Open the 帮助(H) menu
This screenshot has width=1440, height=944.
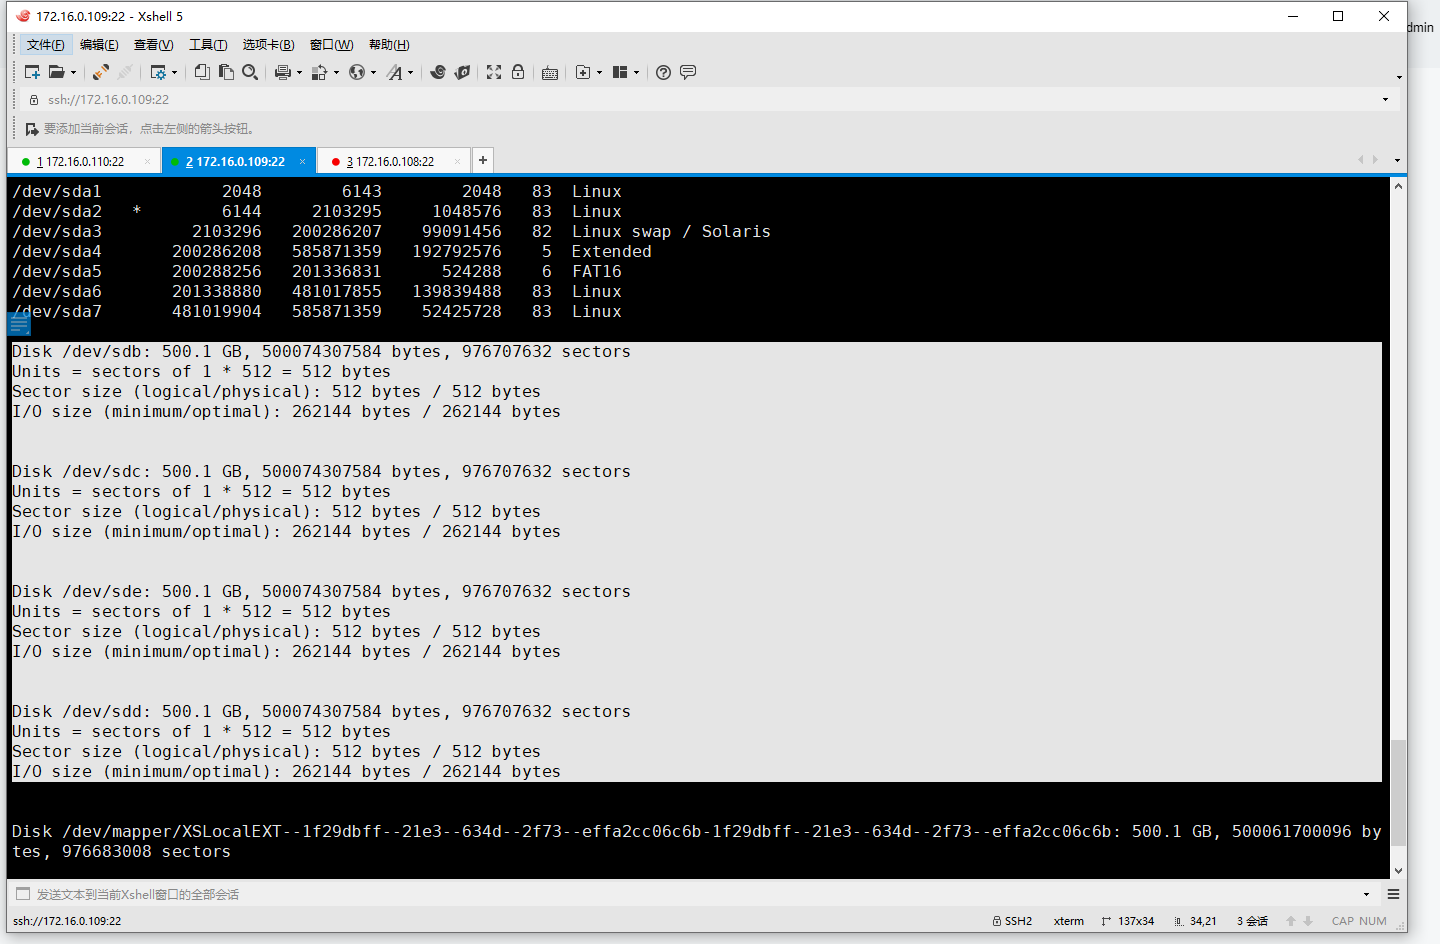pyautogui.click(x=389, y=45)
